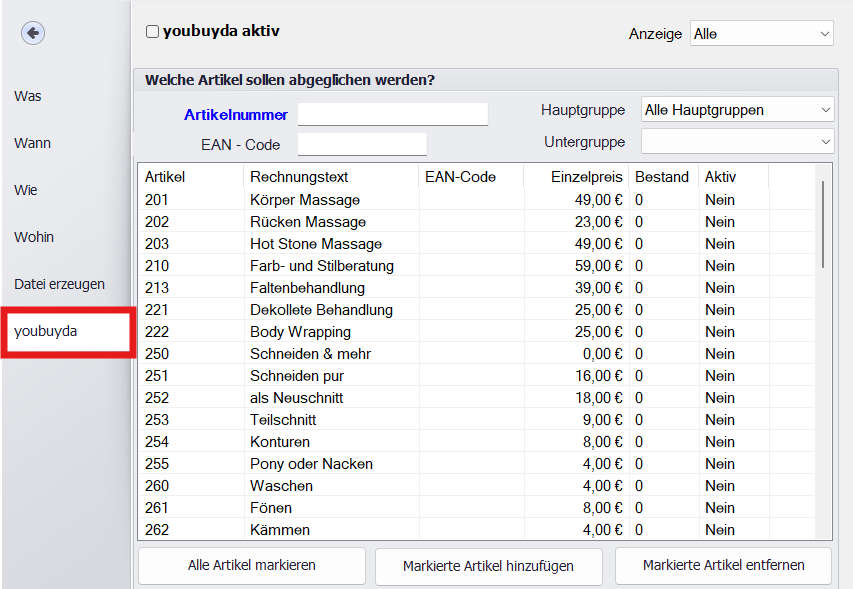
Task: Click the back arrow icon
Action: point(33,33)
